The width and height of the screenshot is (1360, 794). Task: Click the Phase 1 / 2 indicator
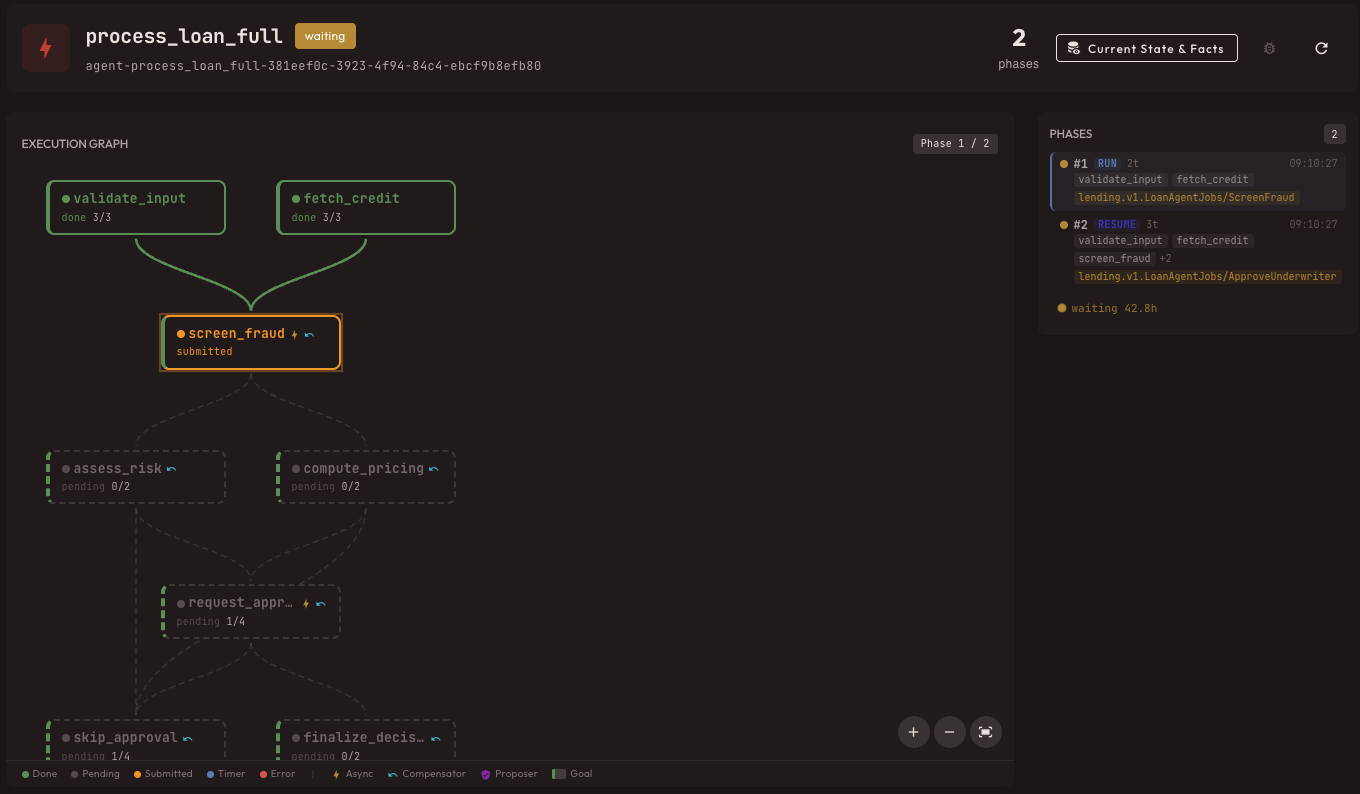[x=955, y=144]
